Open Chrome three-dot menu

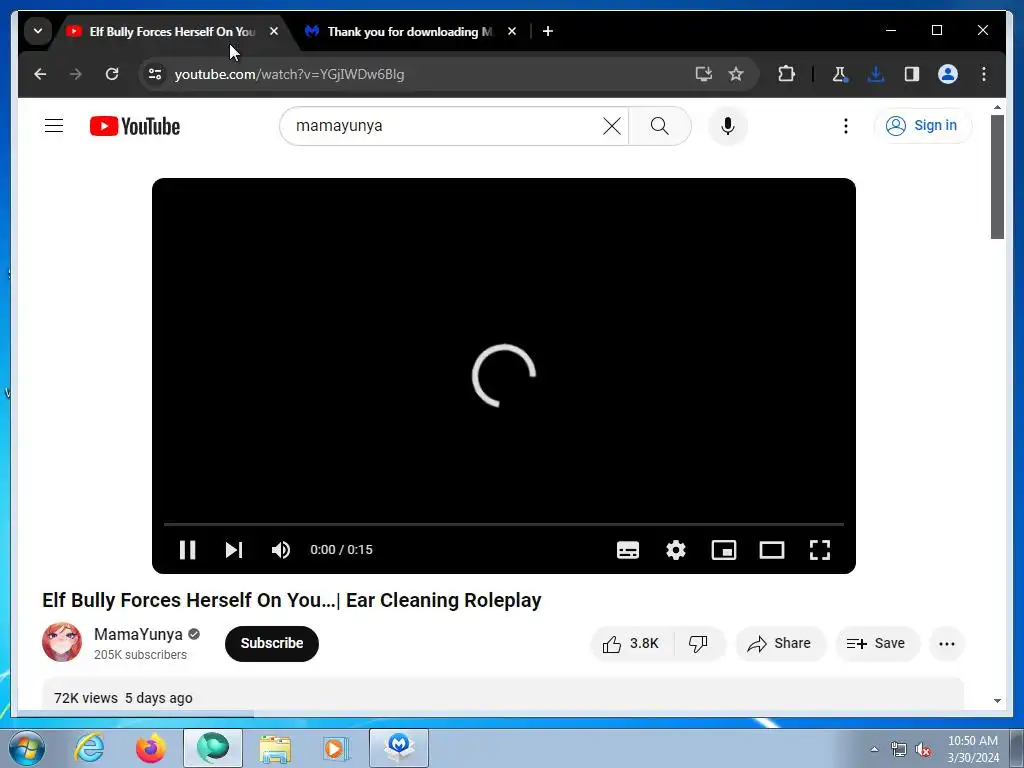tap(984, 74)
